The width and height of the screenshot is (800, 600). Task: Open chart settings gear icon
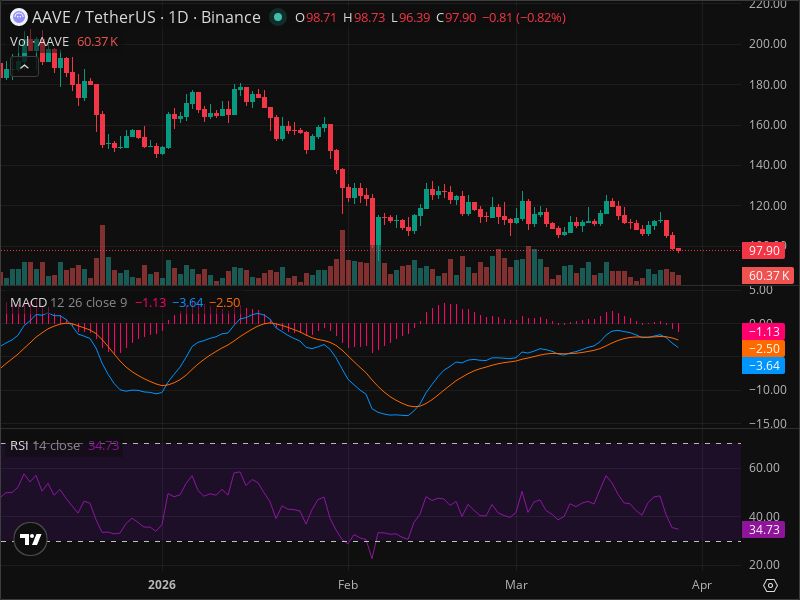coord(770,585)
